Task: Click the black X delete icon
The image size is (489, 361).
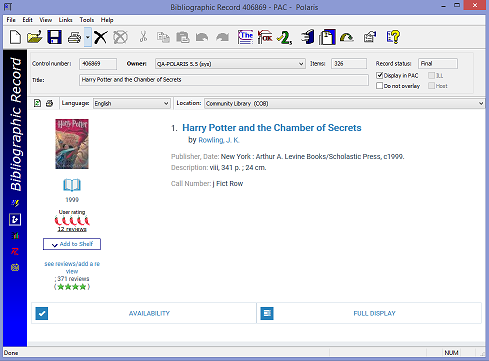Action: 100,37
